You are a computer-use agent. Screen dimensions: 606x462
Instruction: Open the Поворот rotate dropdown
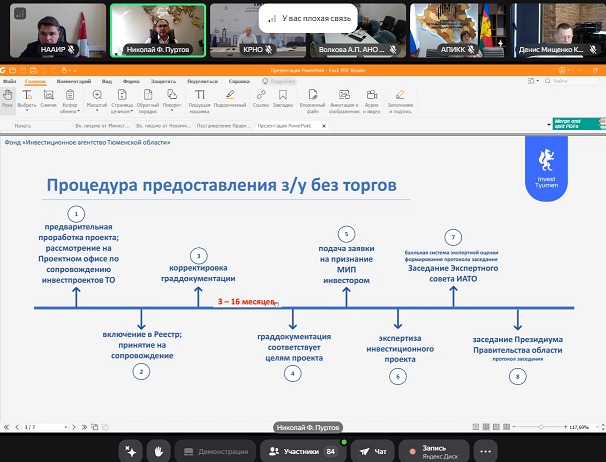coord(172,98)
